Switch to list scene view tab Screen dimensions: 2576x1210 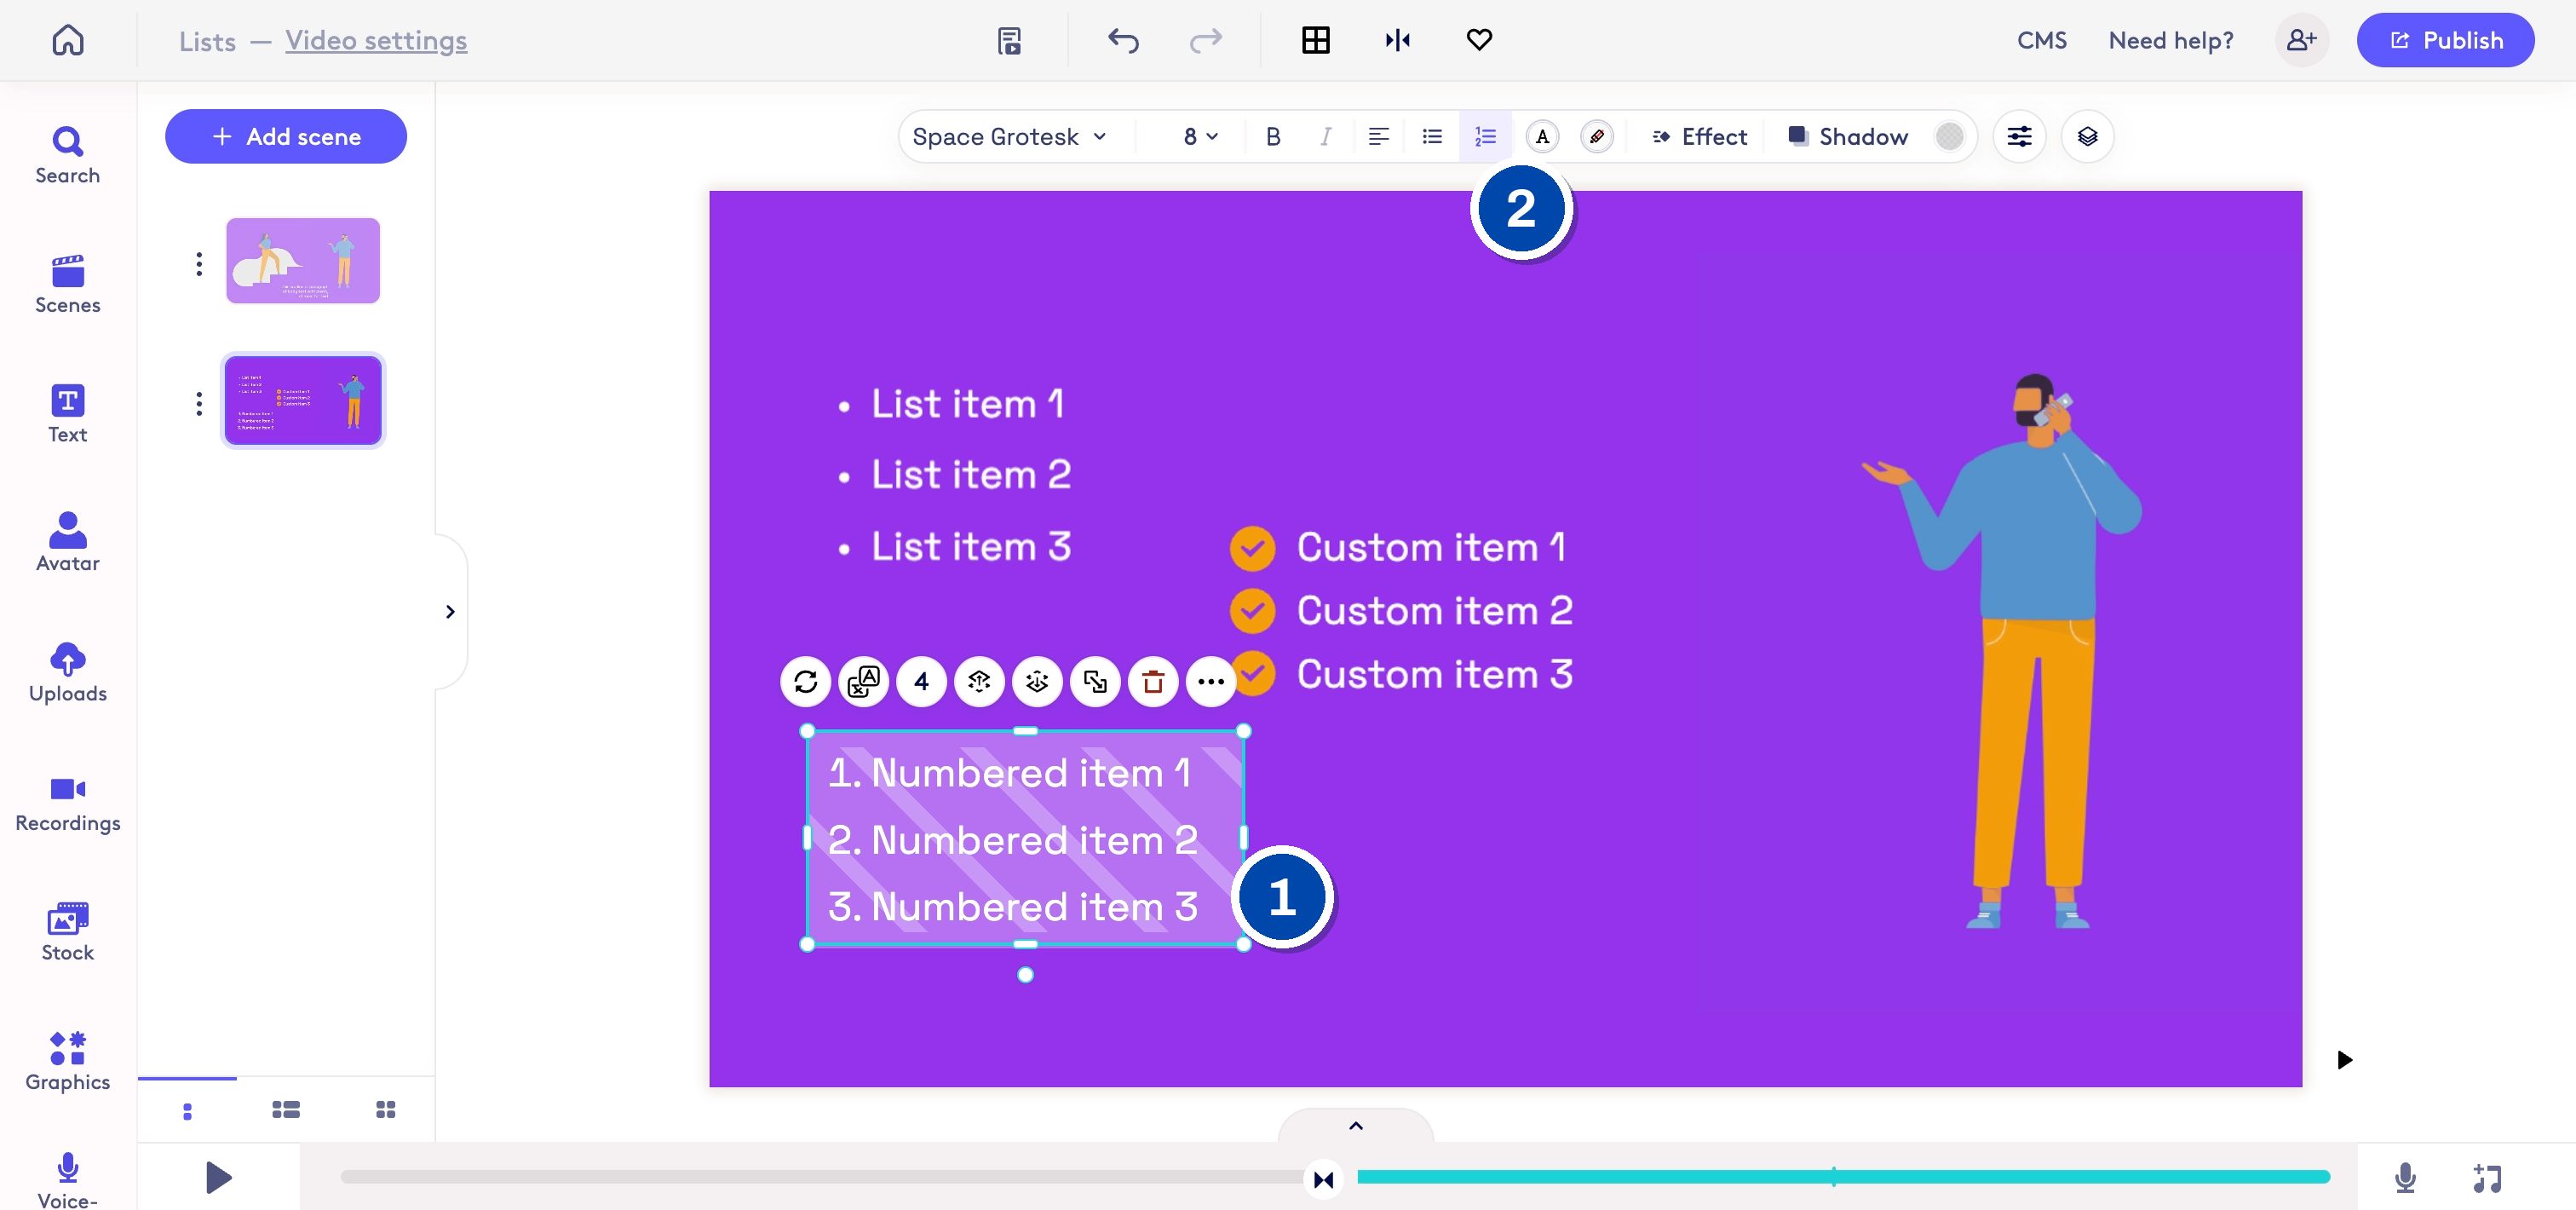[x=286, y=1110]
